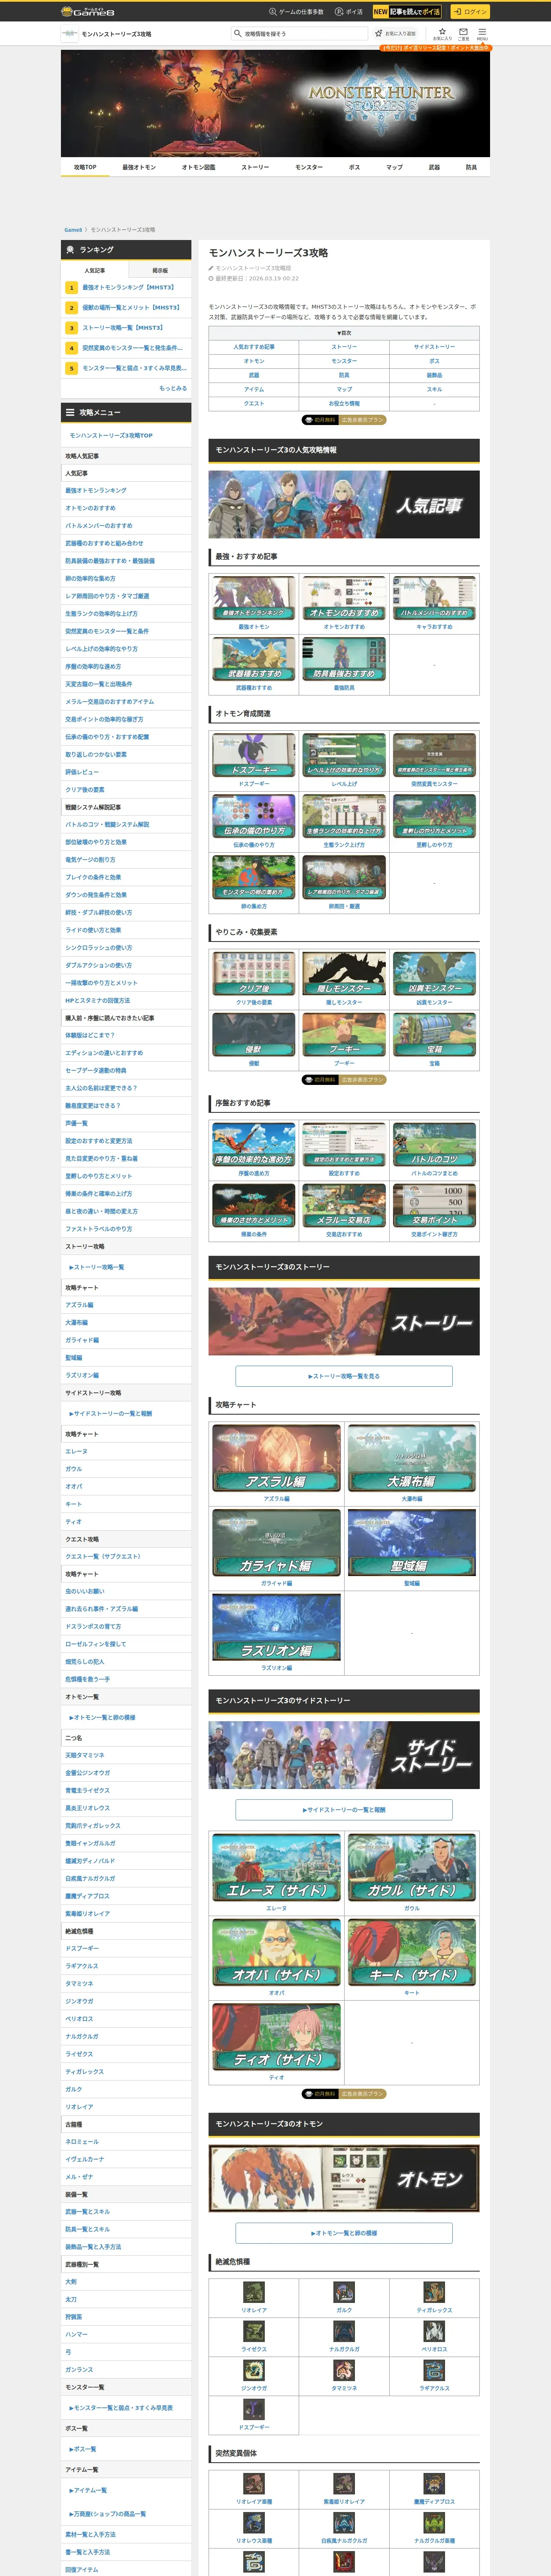Screen dimensions: 551x2576
Task: Open the オトモン図鑑 navigation tab
Action: tap(198, 167)
